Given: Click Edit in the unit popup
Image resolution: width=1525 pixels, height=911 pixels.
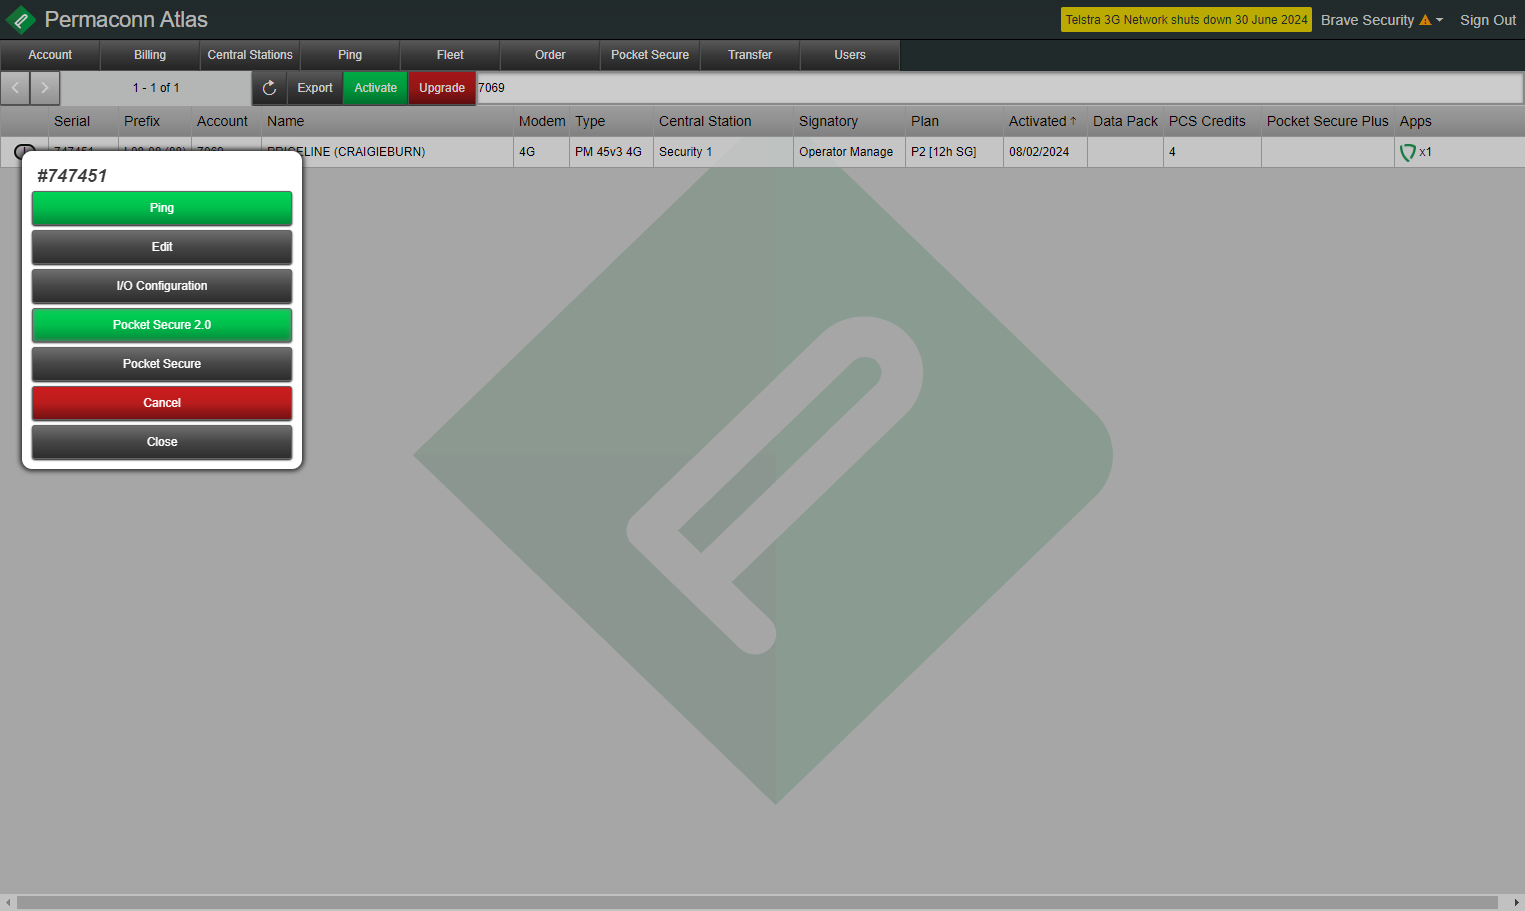Looking at the screenshot, I should coord(162,247).
